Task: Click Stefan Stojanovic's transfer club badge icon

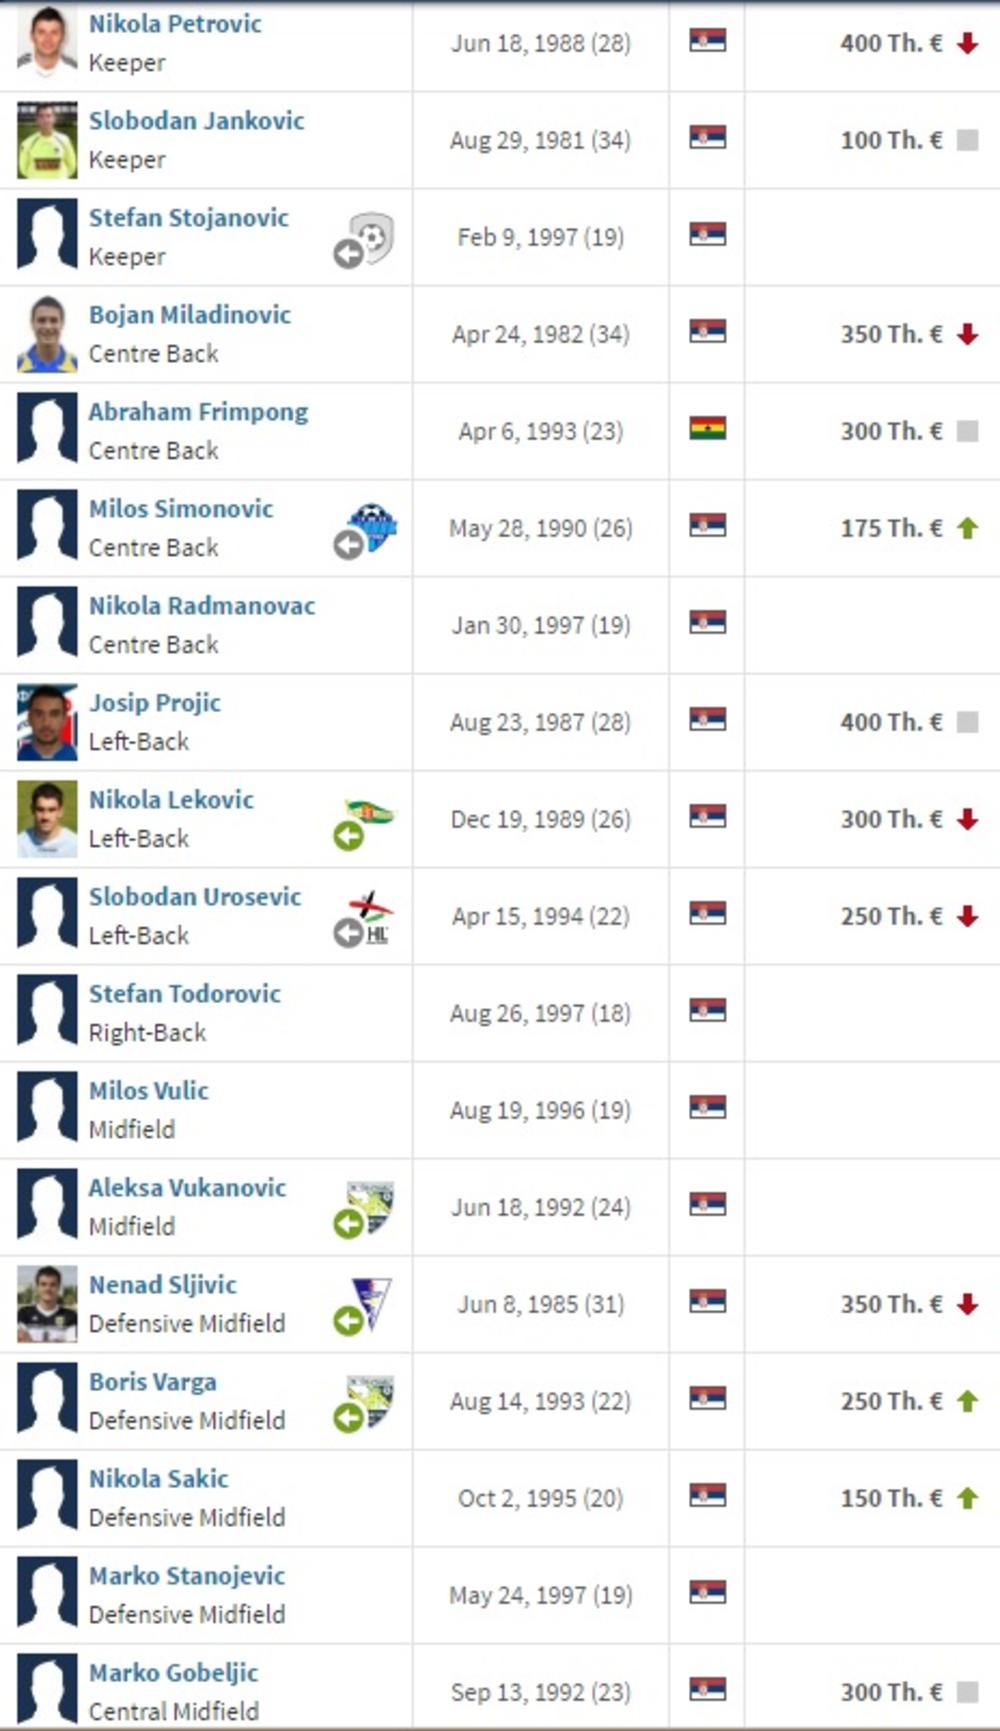Action: 372,237
